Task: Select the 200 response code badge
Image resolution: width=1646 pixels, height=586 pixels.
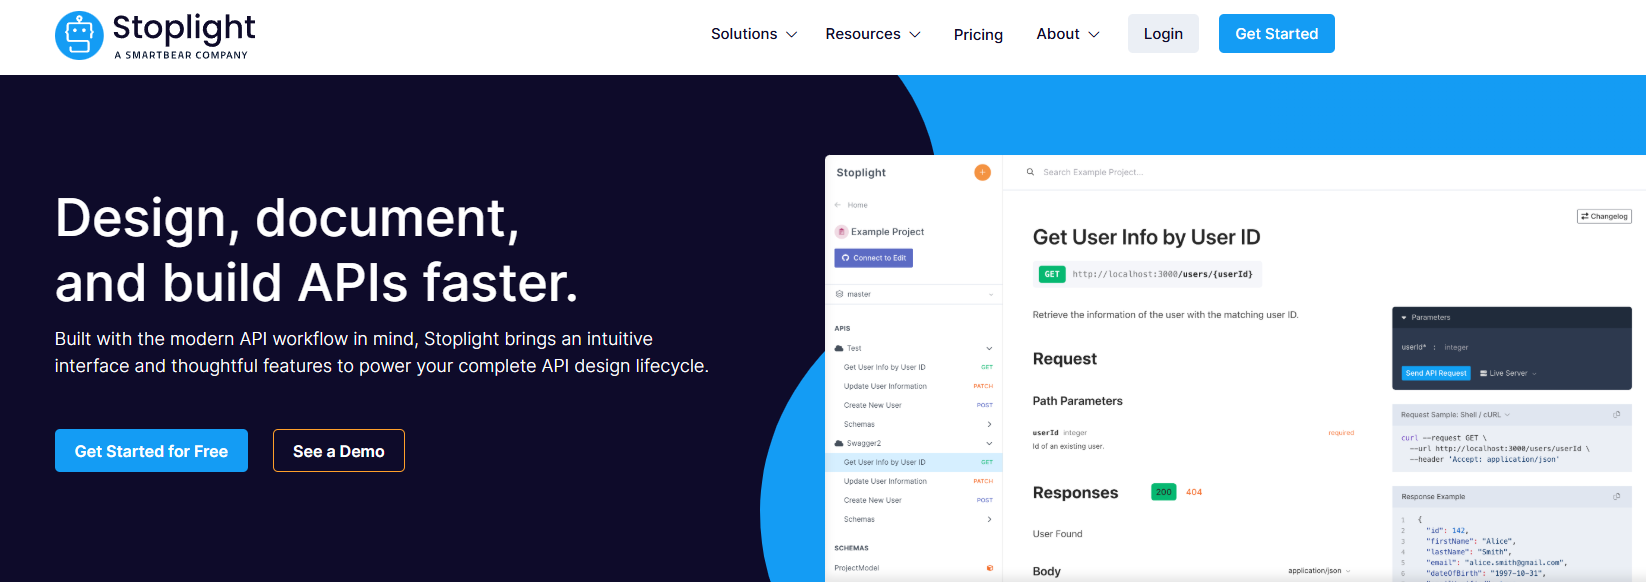Action: (1163, 492)
